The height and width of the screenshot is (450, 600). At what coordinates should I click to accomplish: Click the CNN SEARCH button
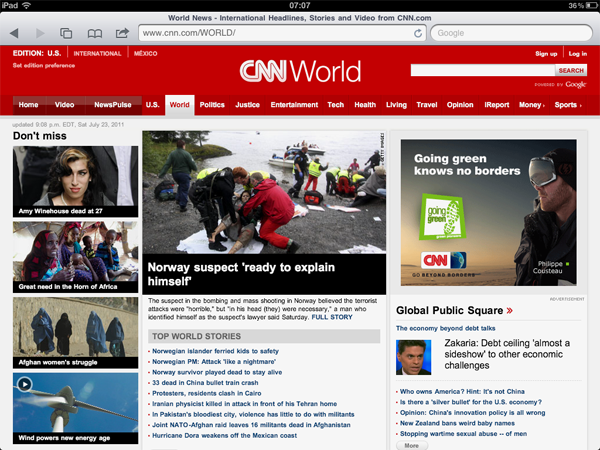(x=571, y=71)
